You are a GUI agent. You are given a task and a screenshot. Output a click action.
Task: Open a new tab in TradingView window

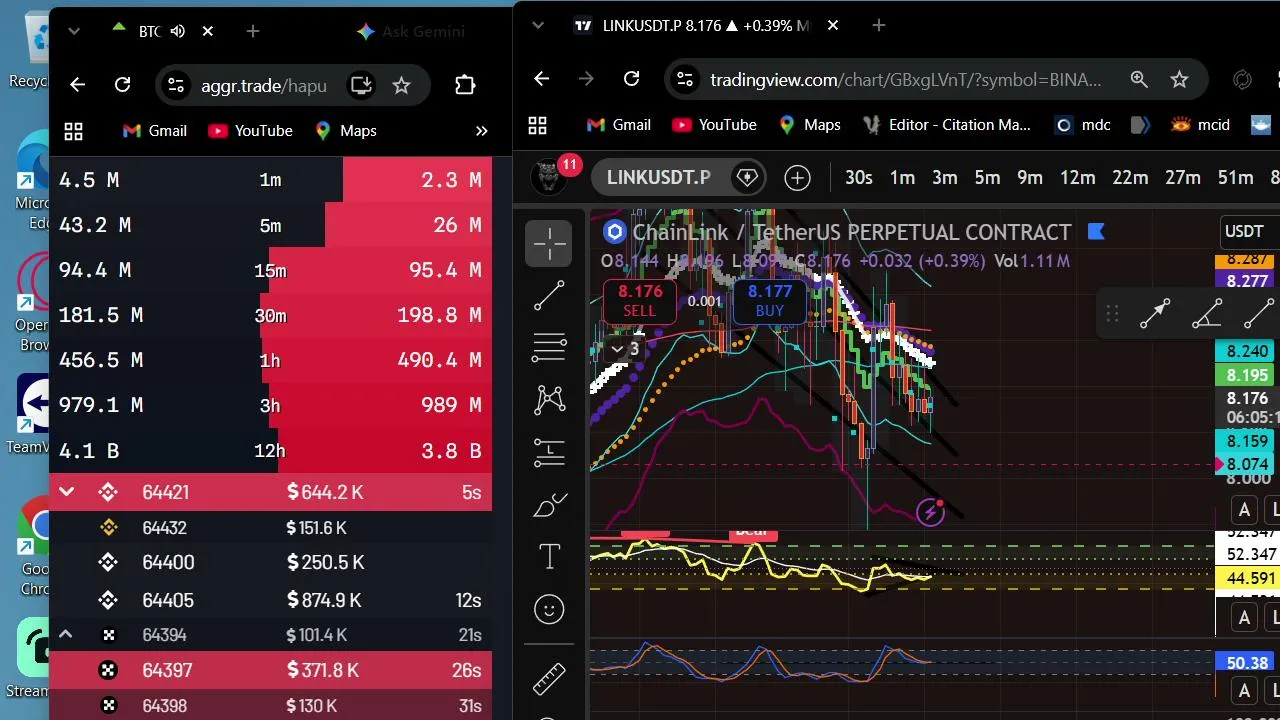tap(878, 25)
